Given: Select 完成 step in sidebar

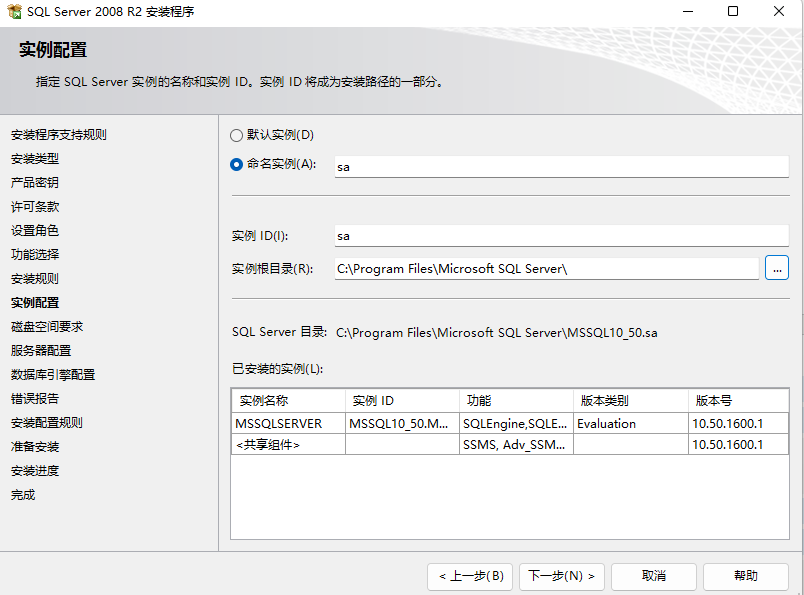Looking at the screenshot, I should point(23,495).
